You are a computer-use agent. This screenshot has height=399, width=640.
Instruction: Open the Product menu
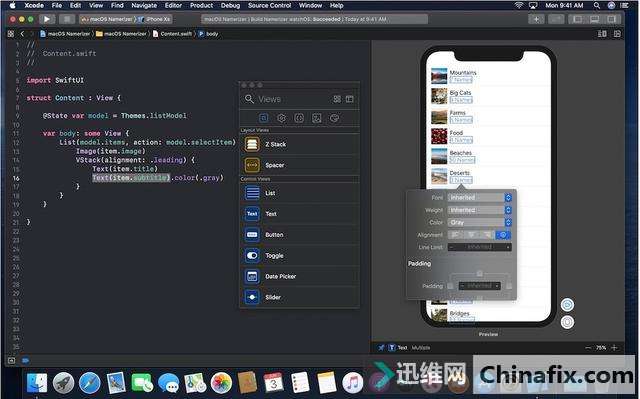coord(201,5)
